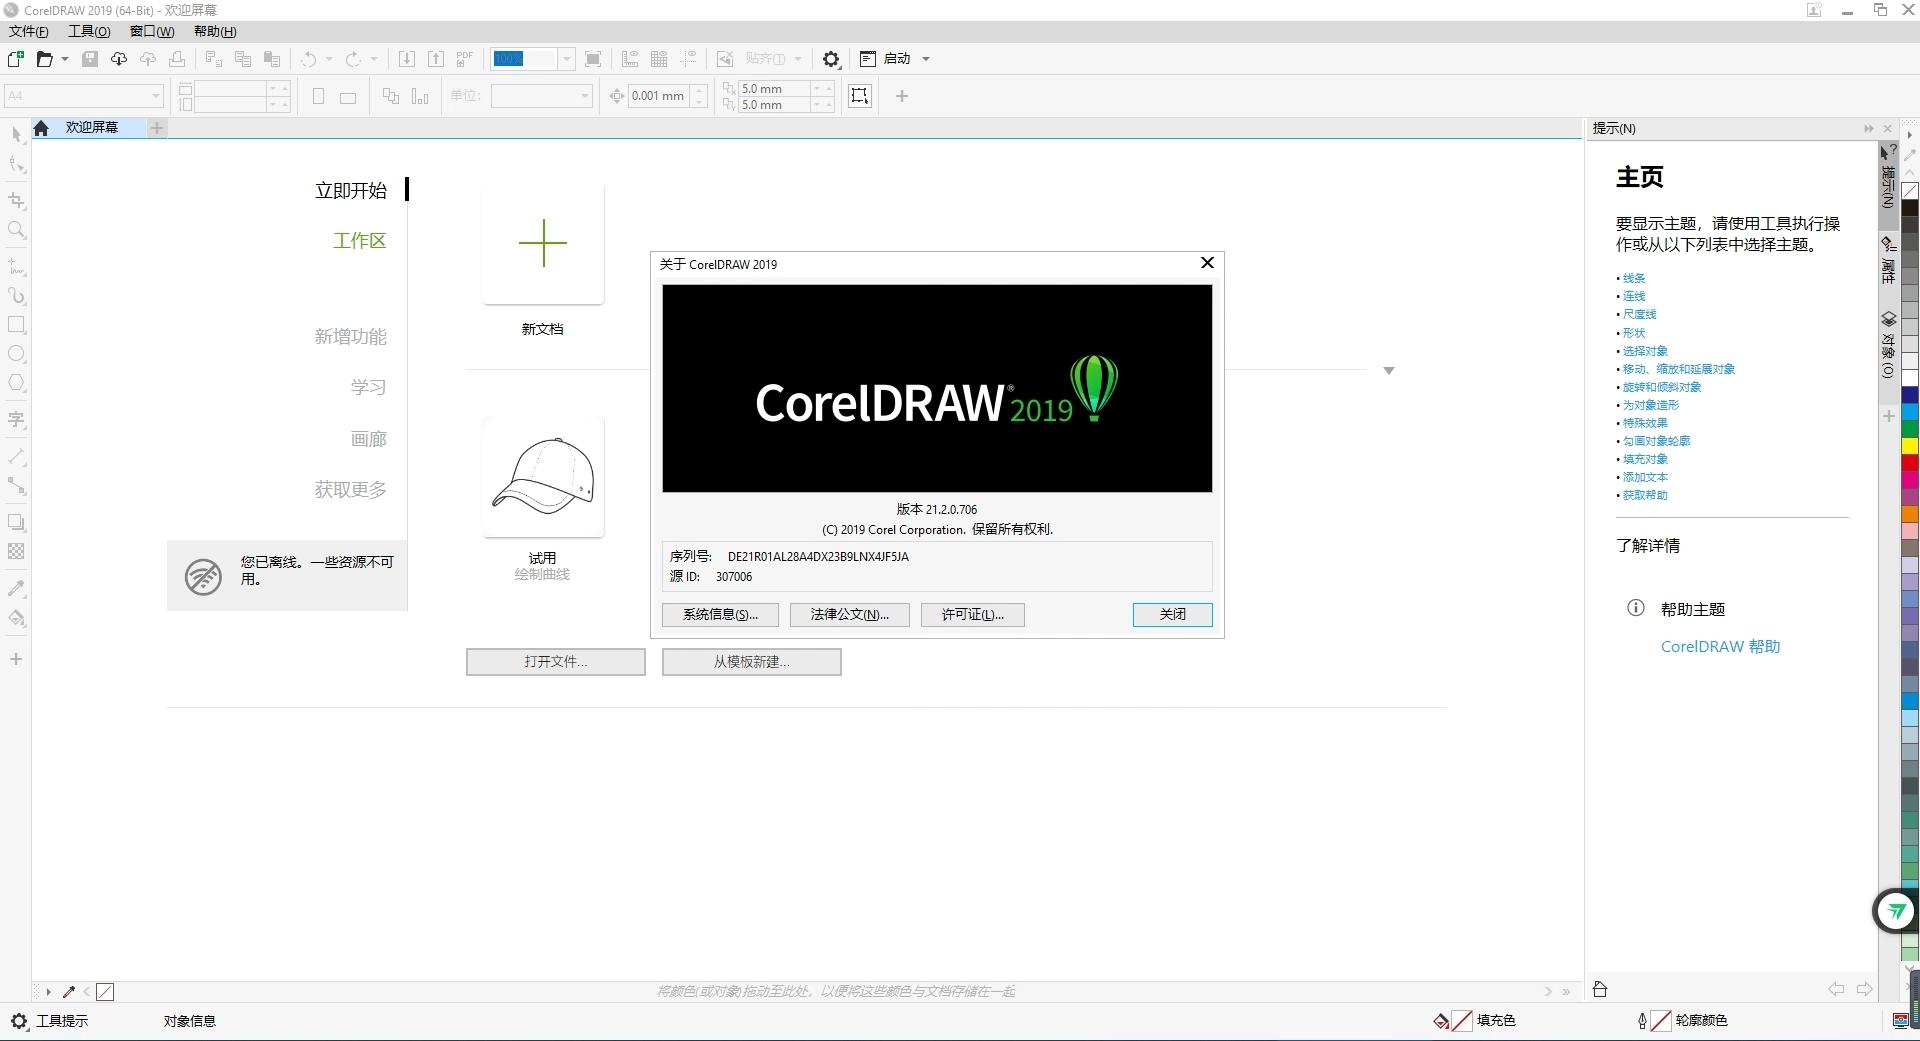Click the Redo arrow icon
This screenshot has width=1920, height=1041.
point(353,59)
